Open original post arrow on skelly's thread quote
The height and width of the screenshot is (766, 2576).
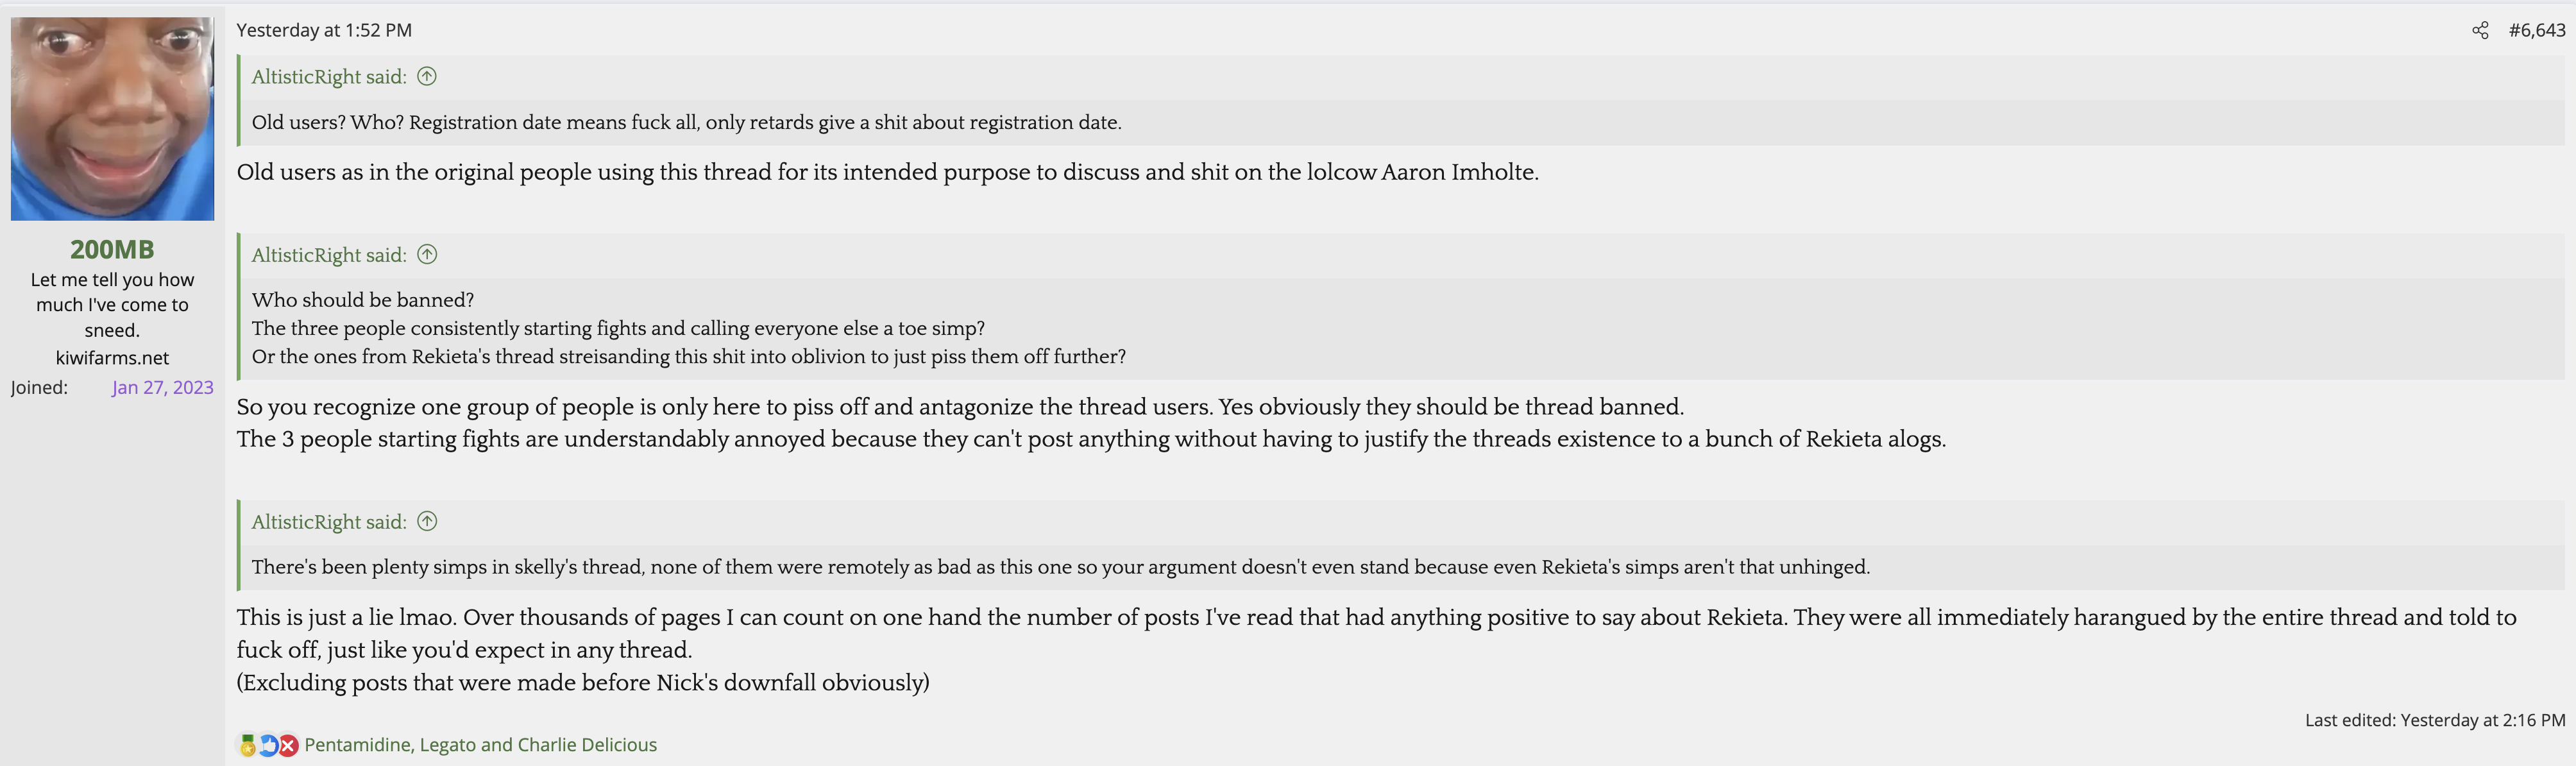(x=427, y=522)
